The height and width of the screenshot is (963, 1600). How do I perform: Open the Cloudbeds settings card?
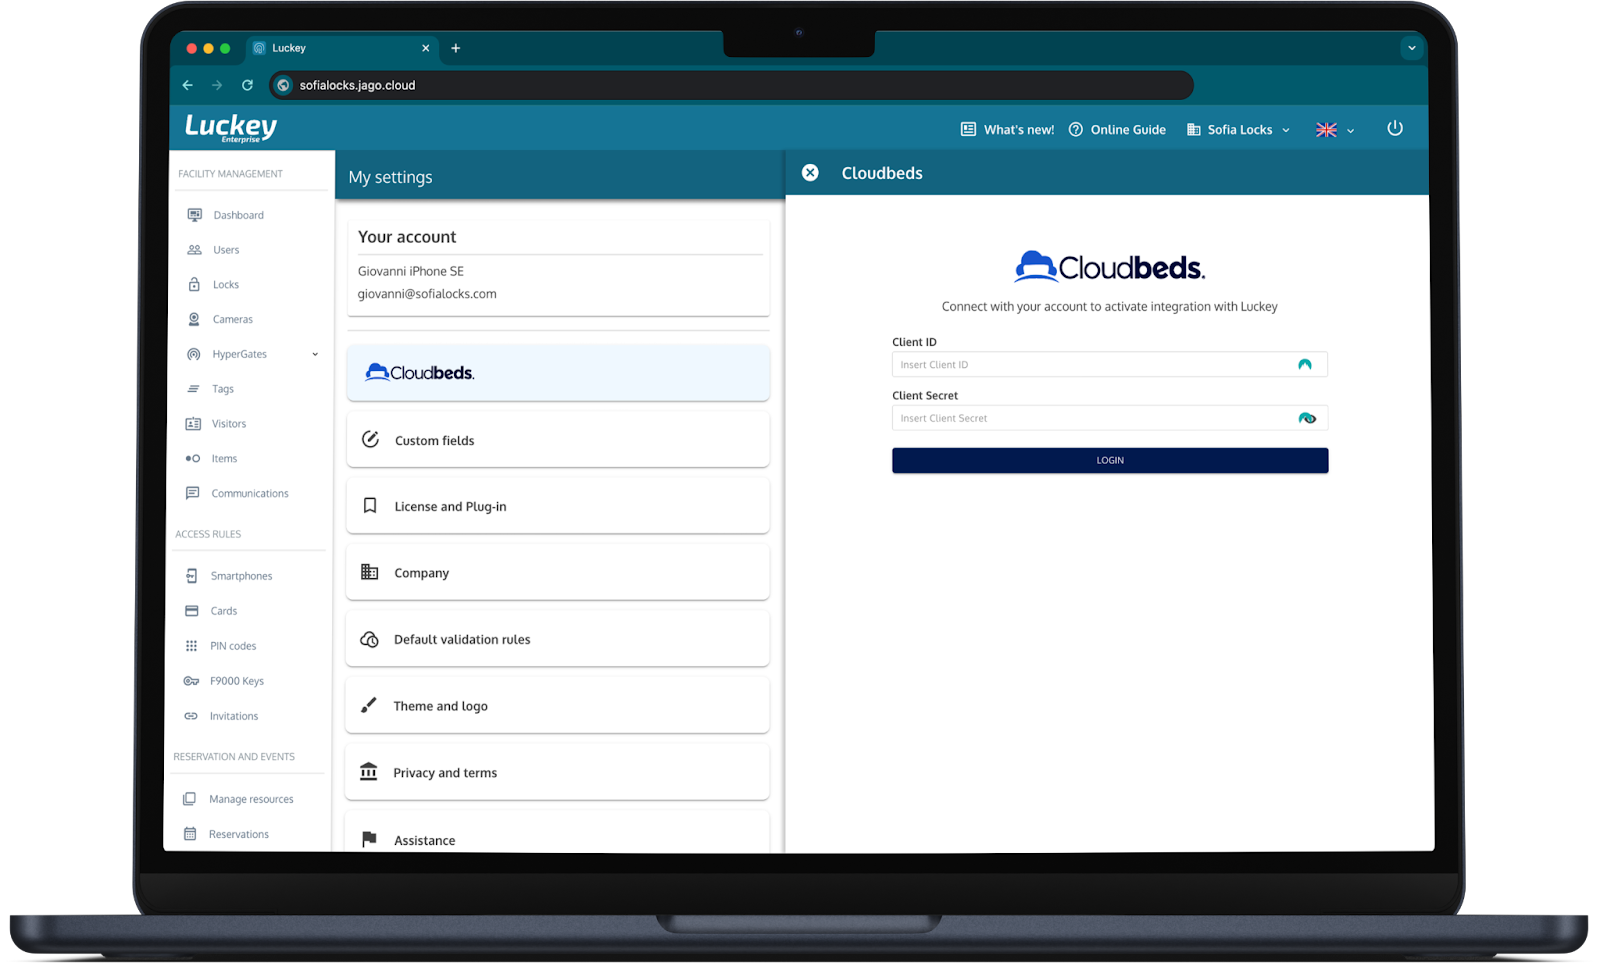coord(558,373)
